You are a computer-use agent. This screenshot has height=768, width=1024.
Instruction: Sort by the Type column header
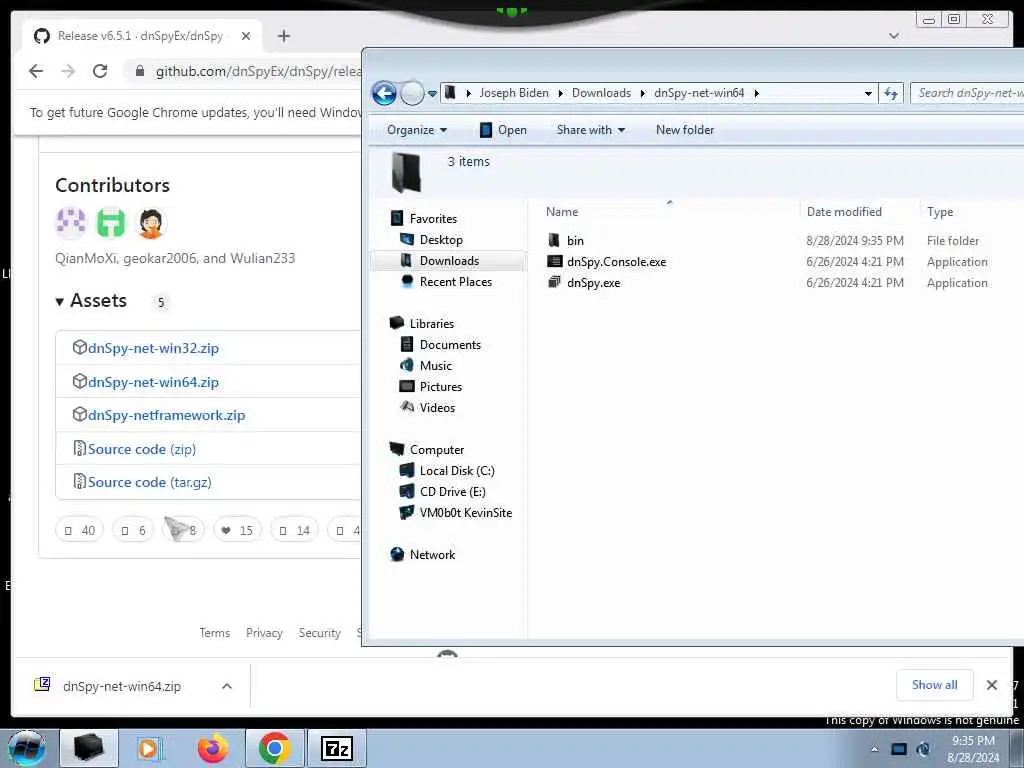click(940, 212)
